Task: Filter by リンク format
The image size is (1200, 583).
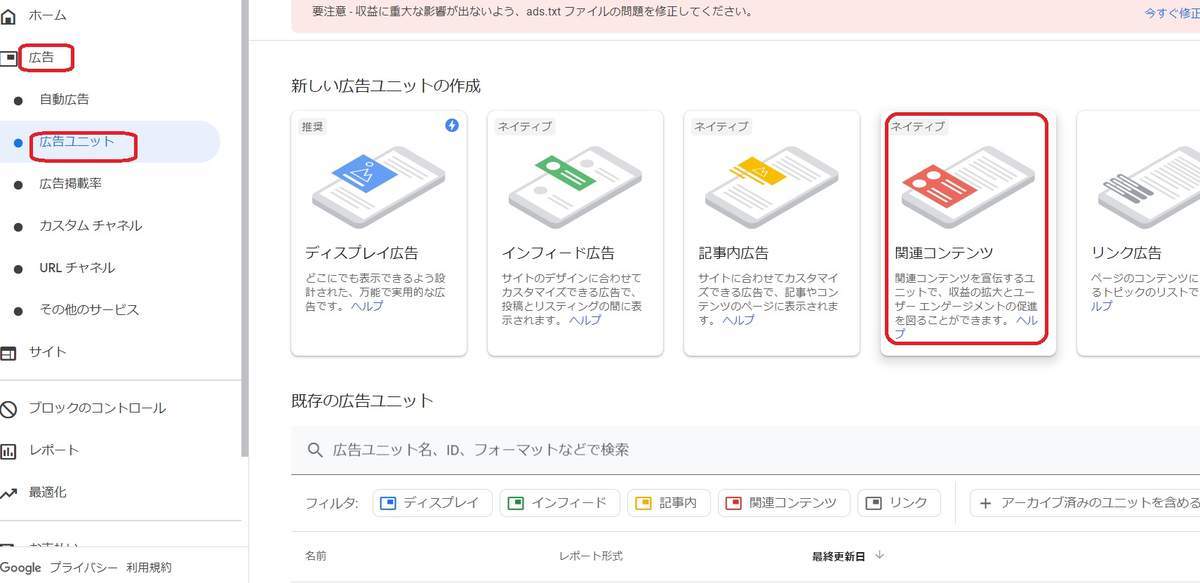Action: click(x=899, y=503)
